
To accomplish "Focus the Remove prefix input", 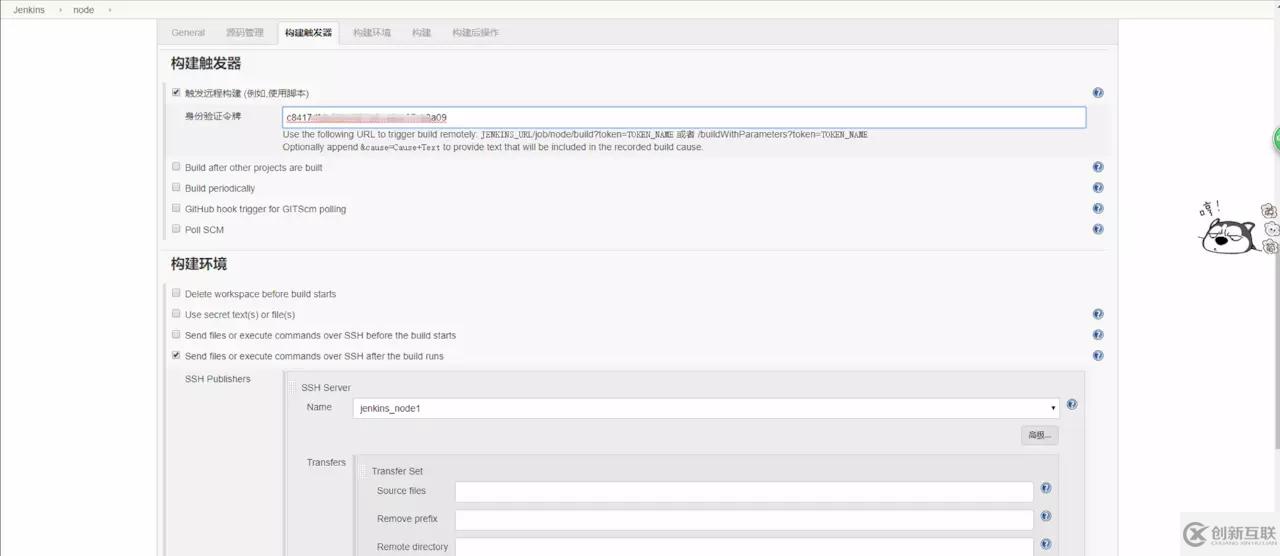I will tap(744, 520).
